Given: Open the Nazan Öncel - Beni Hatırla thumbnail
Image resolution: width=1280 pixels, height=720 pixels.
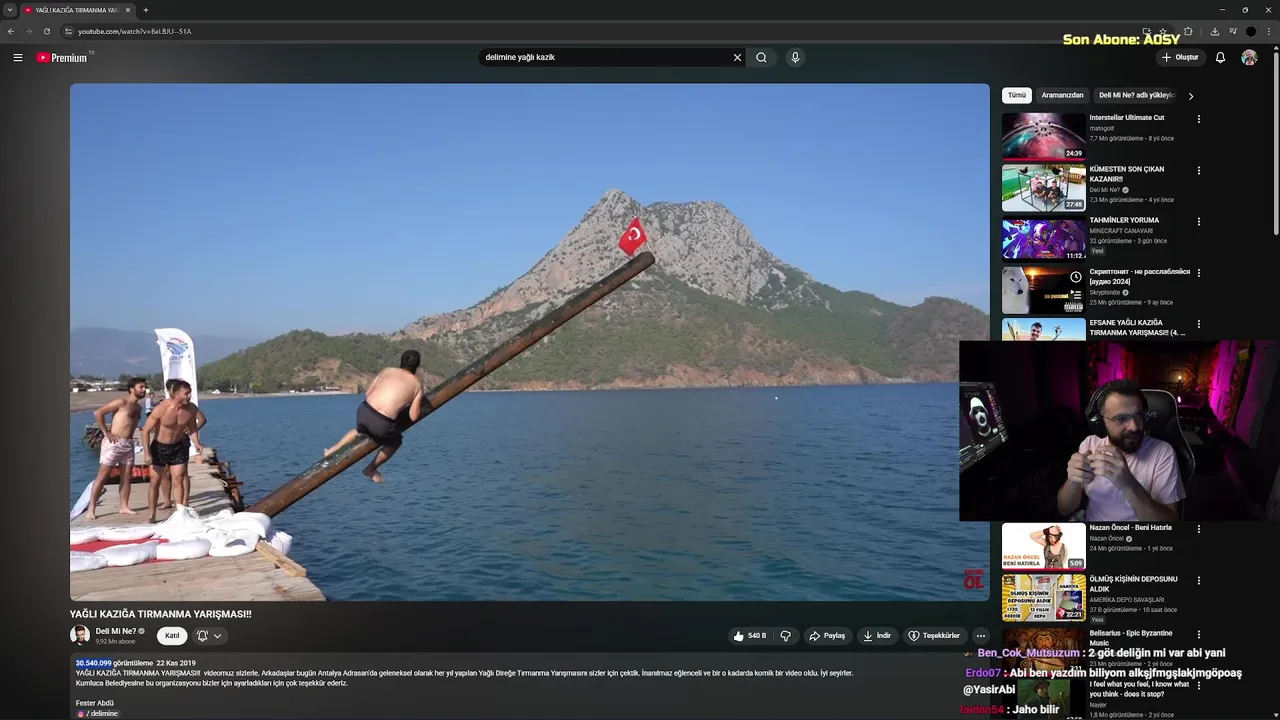Looking at the screenshot, I should [x=1044, y=546].
